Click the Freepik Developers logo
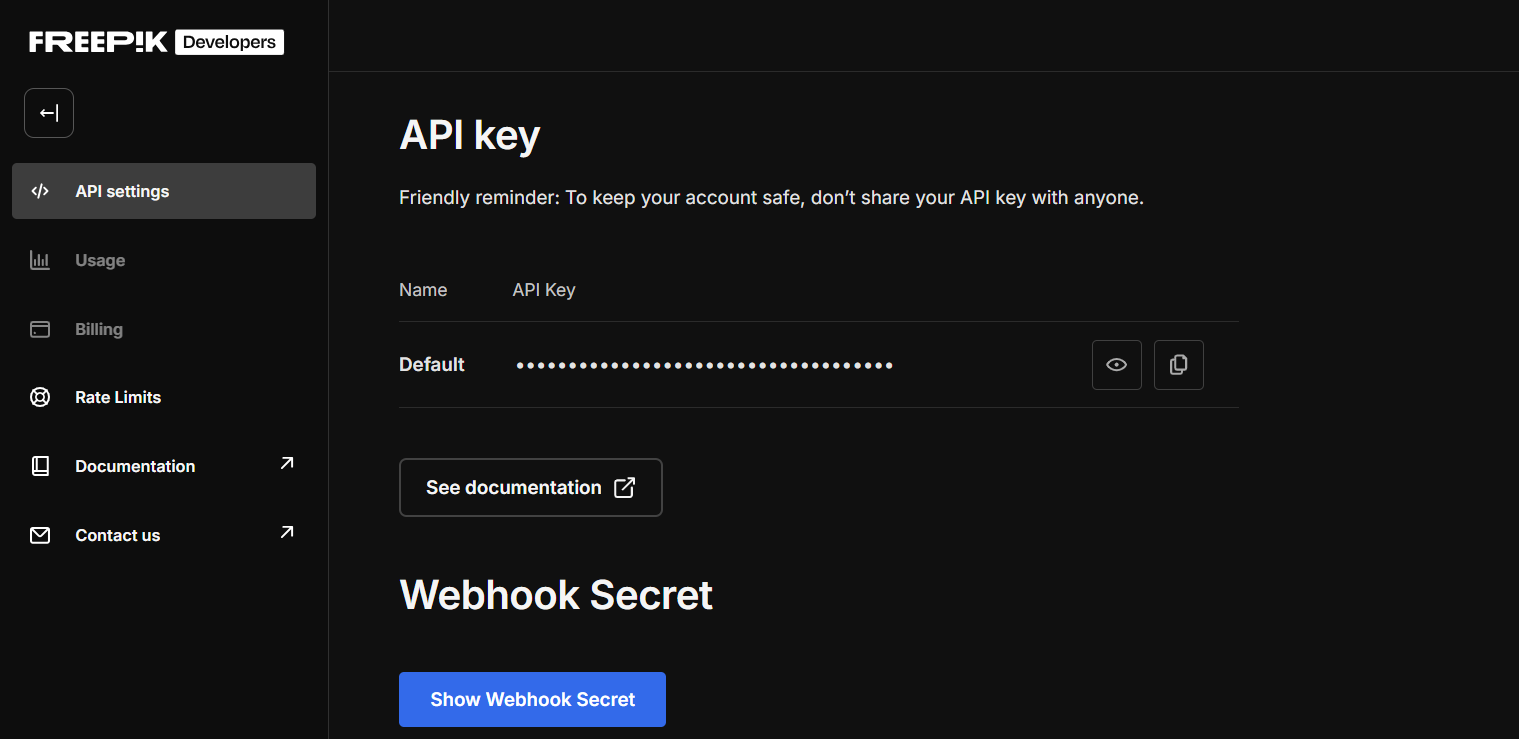 (154, 41)
